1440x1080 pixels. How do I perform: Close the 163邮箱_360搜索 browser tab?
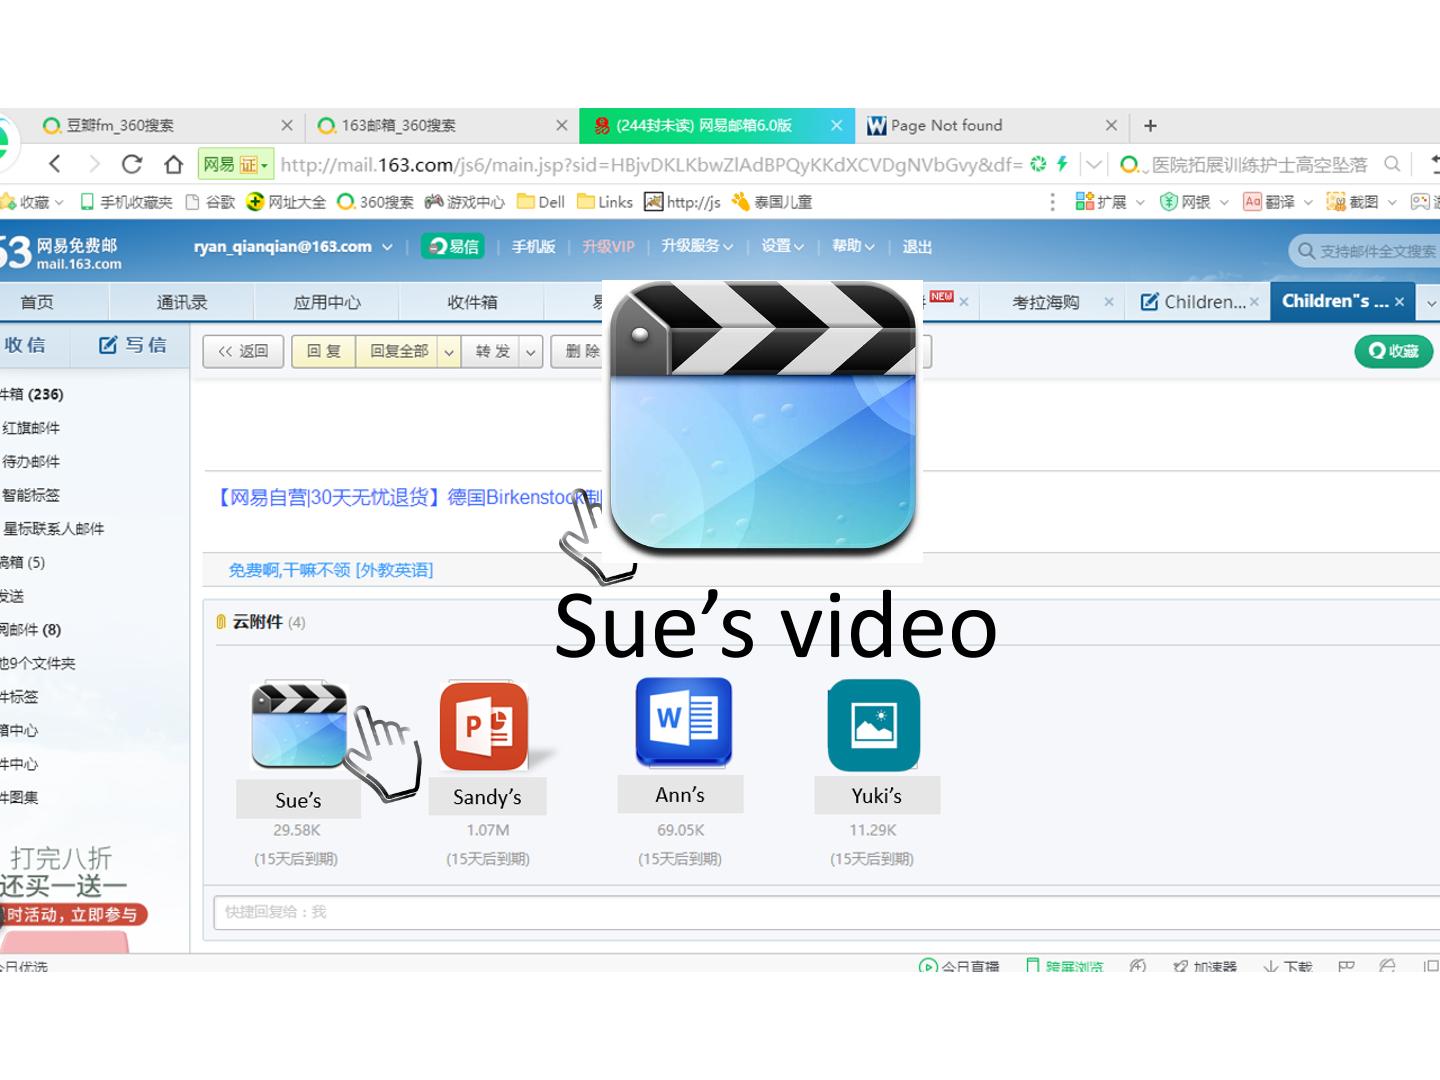click(x=562, y=125)
